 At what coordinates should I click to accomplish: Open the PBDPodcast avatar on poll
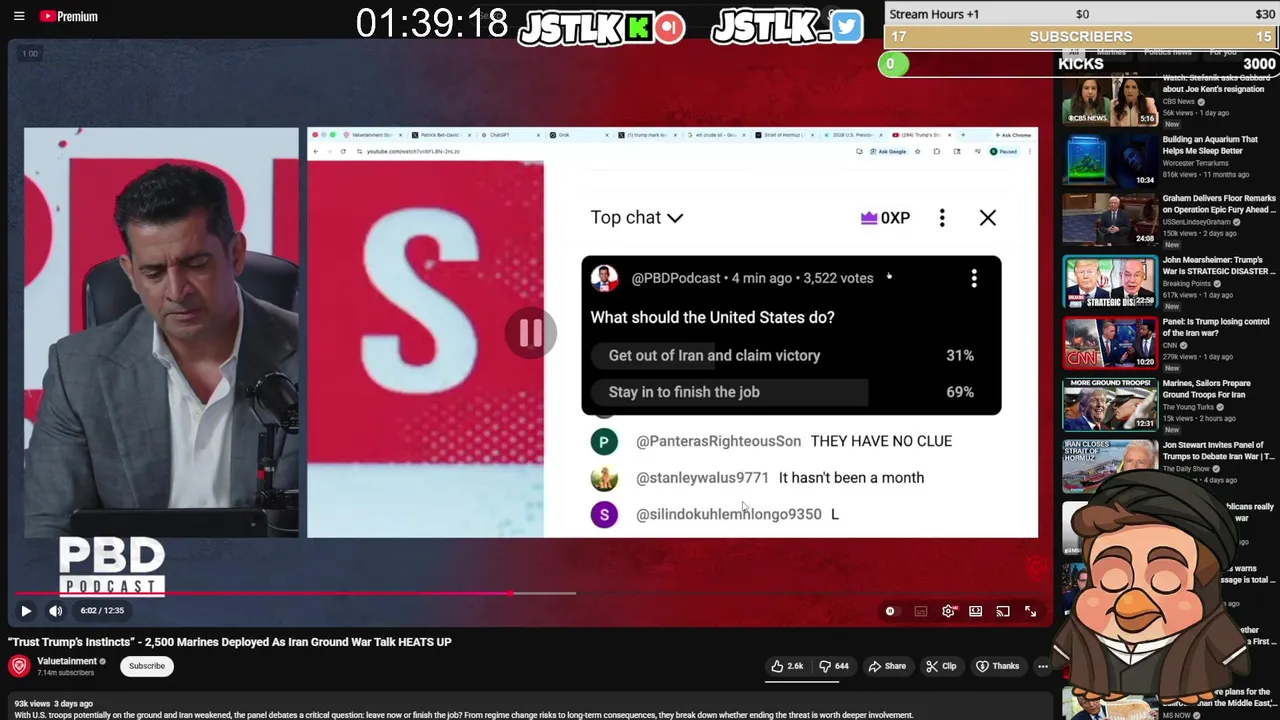604,279
